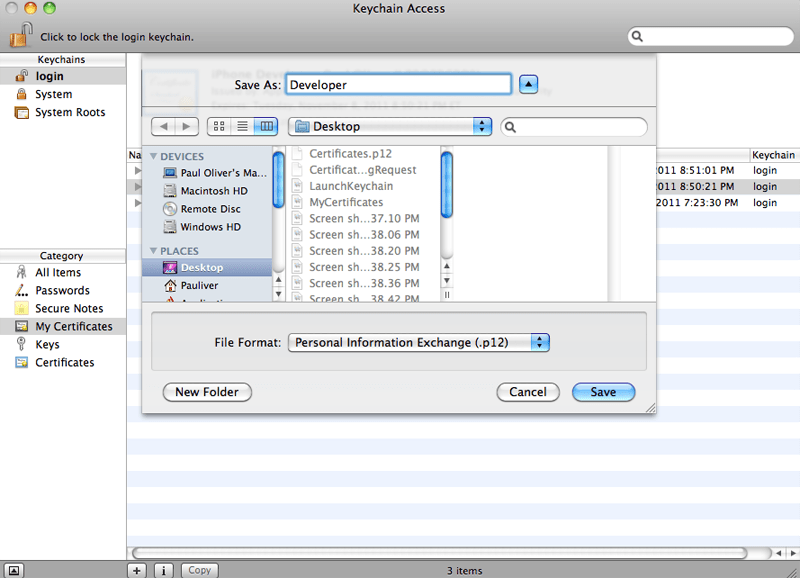Viewport: 800px width, 578px height.
Task: Collapse the PLACES section triangle
Action: (x=153, y=250)
